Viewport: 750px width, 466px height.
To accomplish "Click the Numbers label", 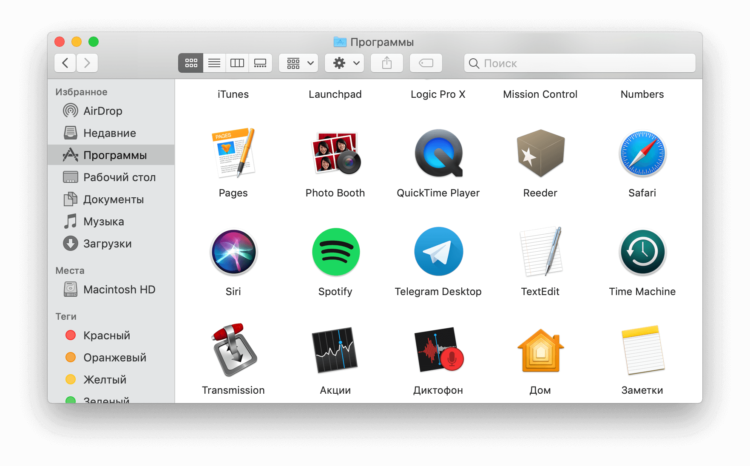I will point(642,94).
